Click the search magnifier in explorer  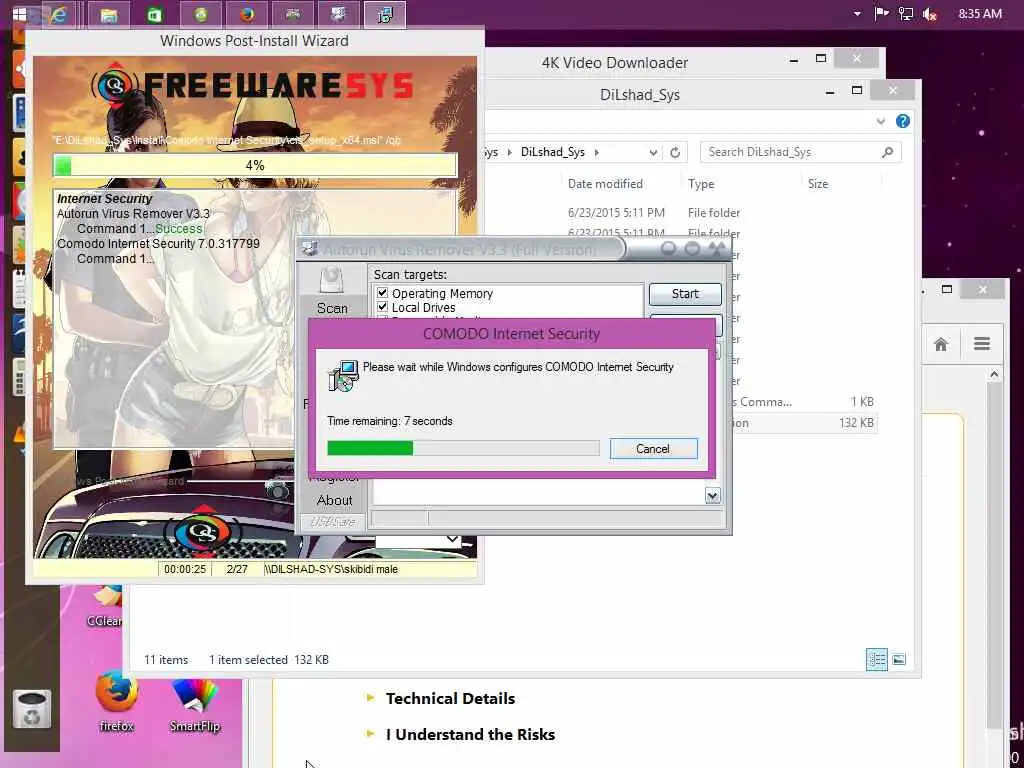[x=887, y=152]
